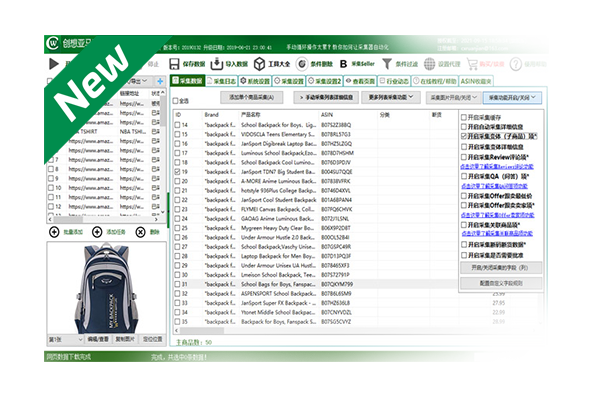Click the bold B Seller icon
This screenshot has width=600, height=400.
(343, 64)
